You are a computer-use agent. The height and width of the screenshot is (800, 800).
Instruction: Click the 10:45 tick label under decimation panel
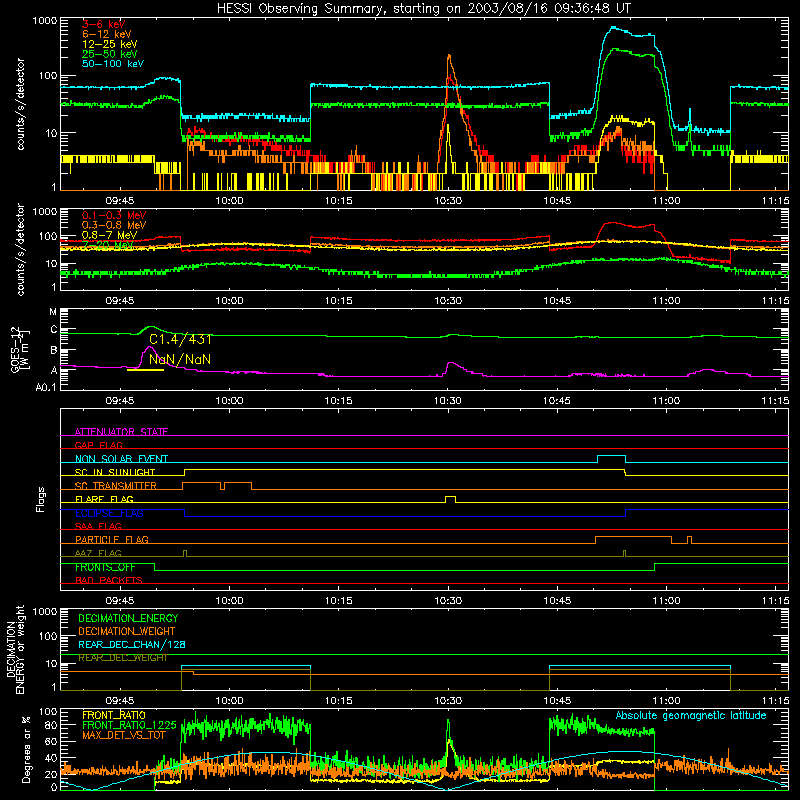point(557,701)
